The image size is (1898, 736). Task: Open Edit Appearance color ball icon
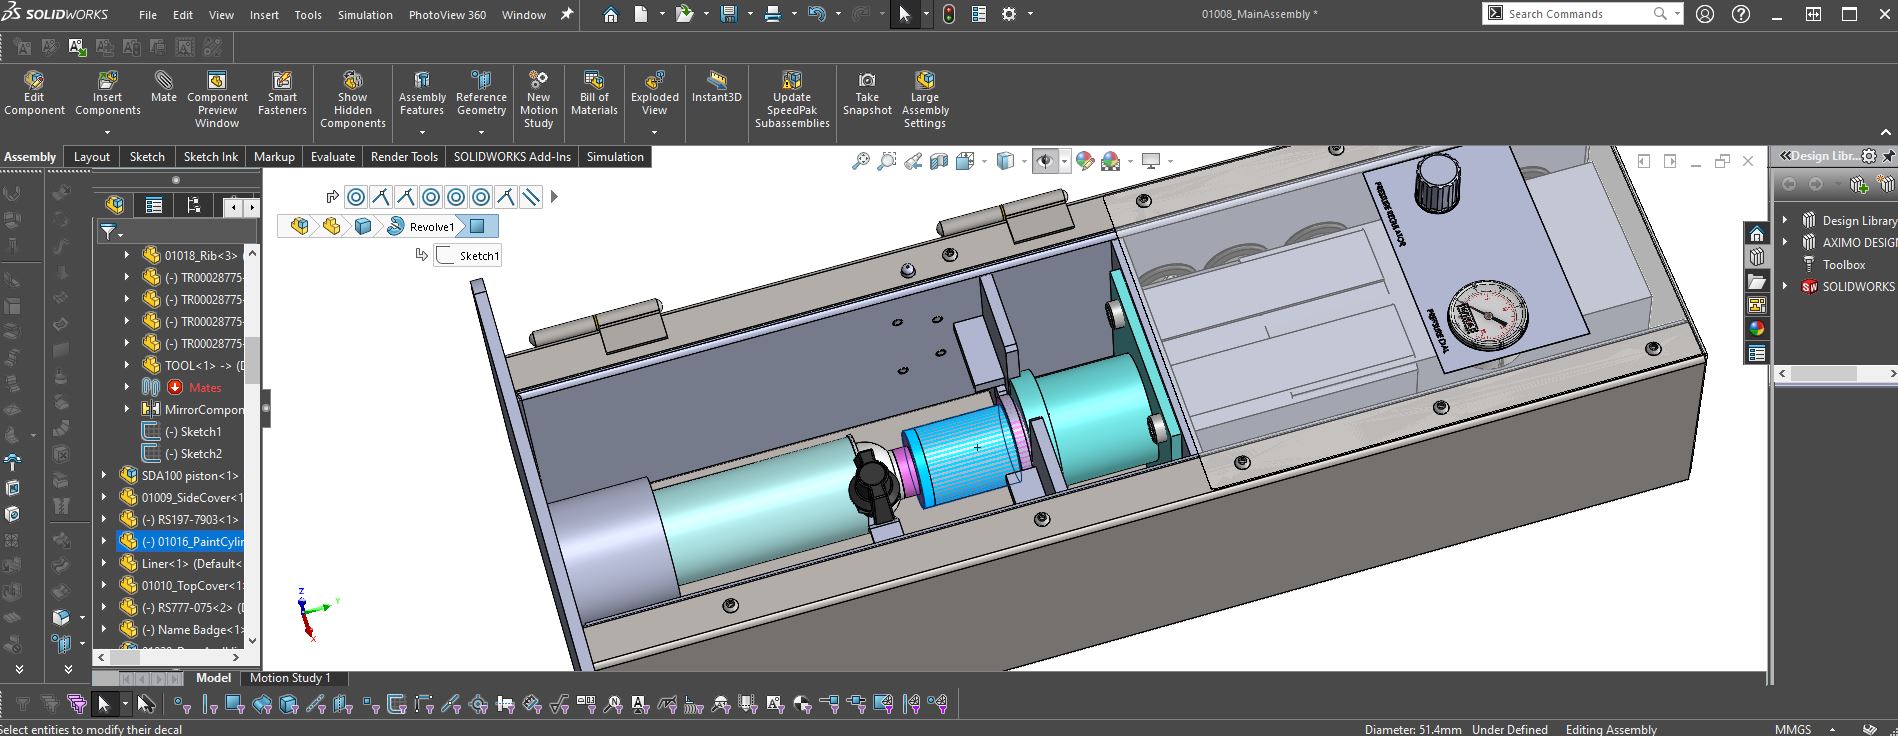(x=1084, y=161)
